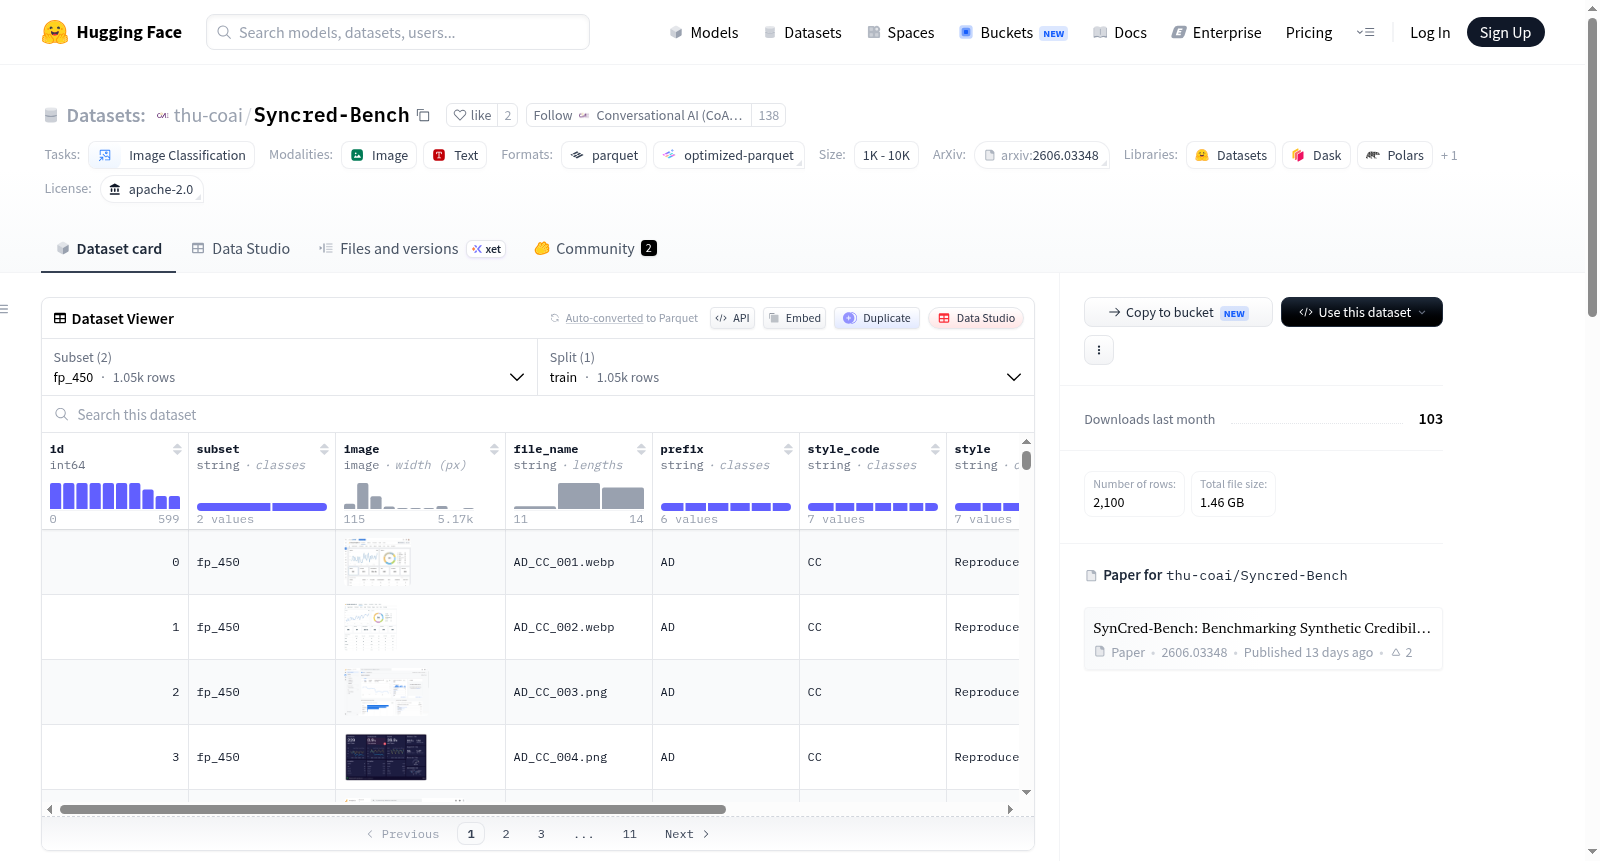Open Datasets in the top navigation
Image resolution: width=1600 pixels, height=861 pixels.
pyautogui.click(x=803, y=32)
